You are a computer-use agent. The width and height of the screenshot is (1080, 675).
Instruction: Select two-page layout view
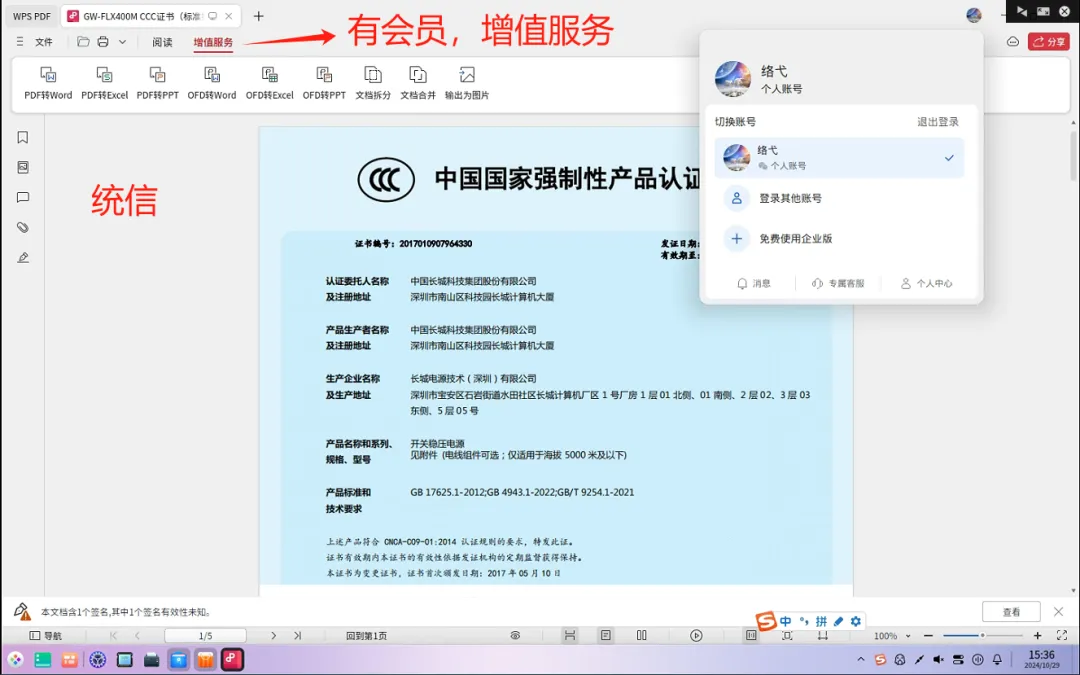641,636
